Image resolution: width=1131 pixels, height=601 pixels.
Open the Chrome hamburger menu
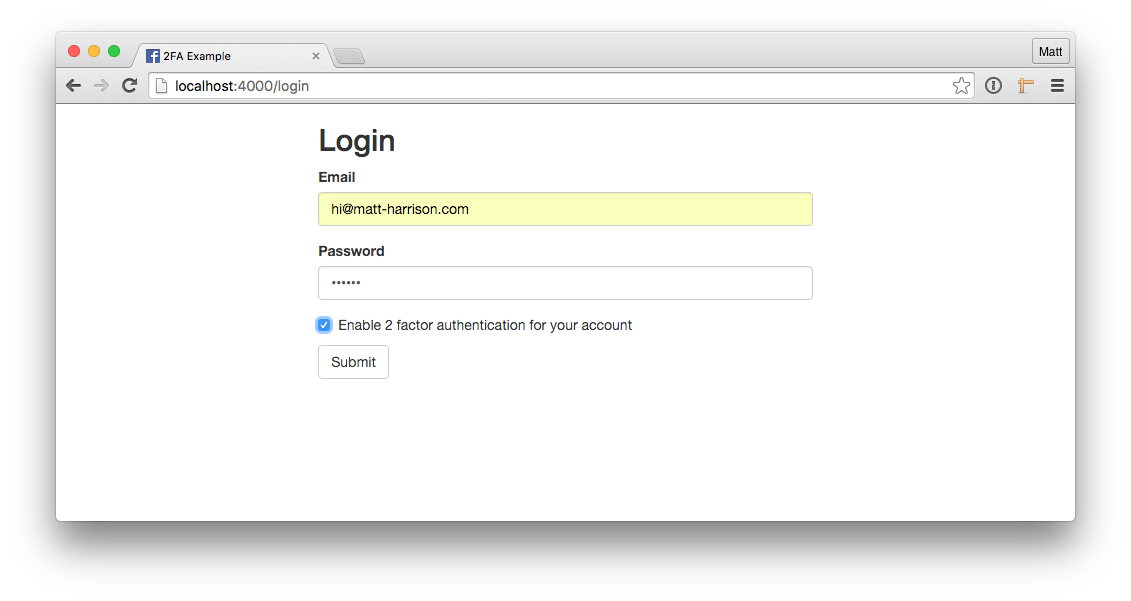tap(1057, 86)
